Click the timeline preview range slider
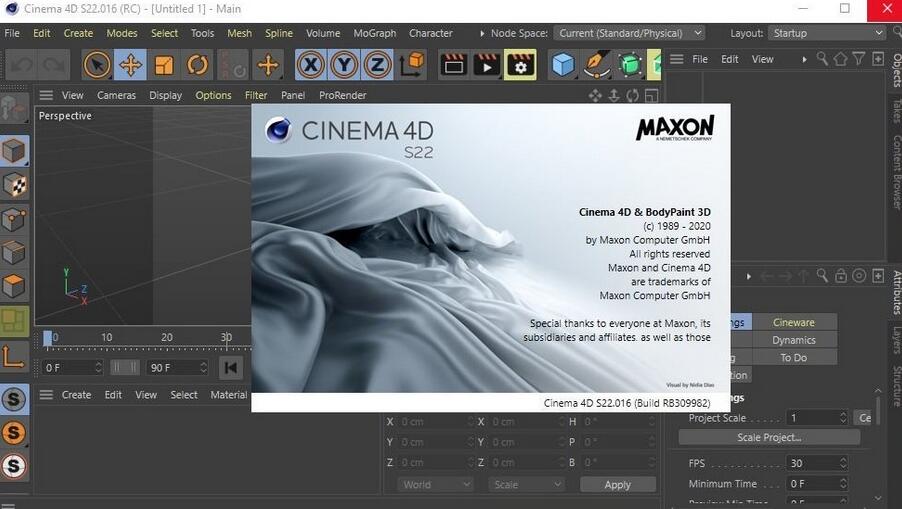The image size is (902, 509). pyautogui.click(x=124, y=368)
